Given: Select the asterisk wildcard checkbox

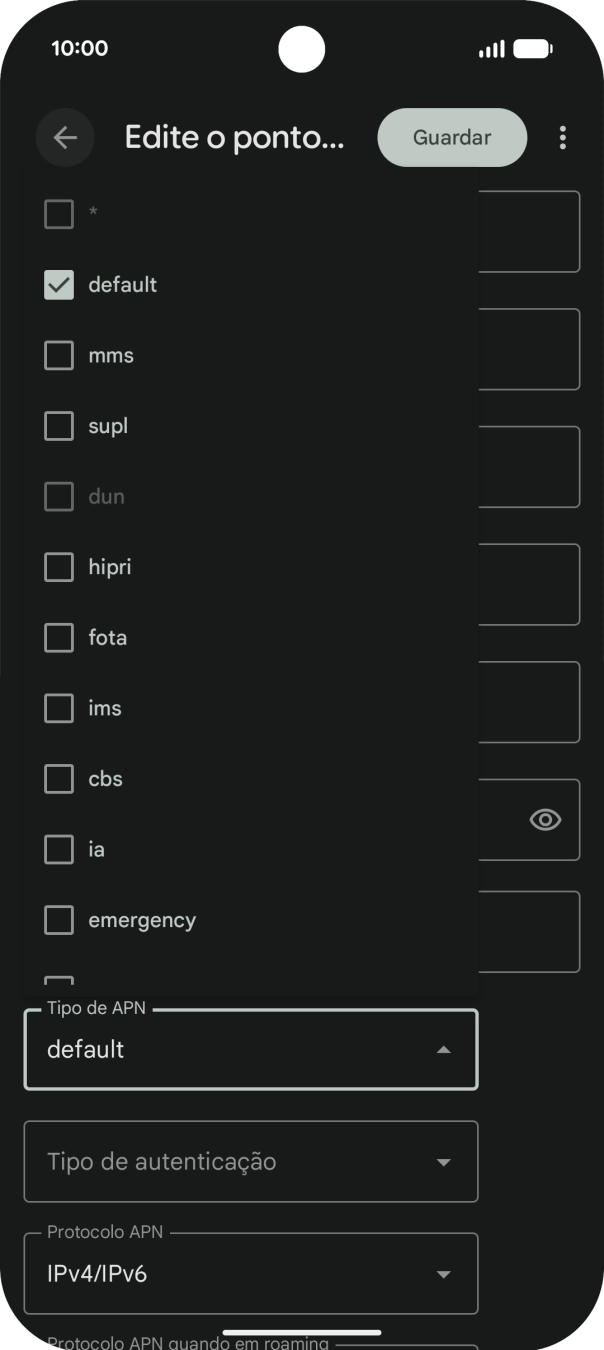Looking at the screenshot, I should click(x=59, y=214).
